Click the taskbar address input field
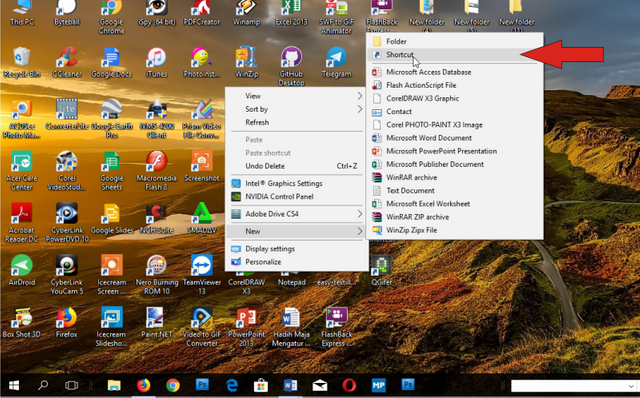Image resolution: width=640 pixels, height=398 pixels. pos(568,386)
